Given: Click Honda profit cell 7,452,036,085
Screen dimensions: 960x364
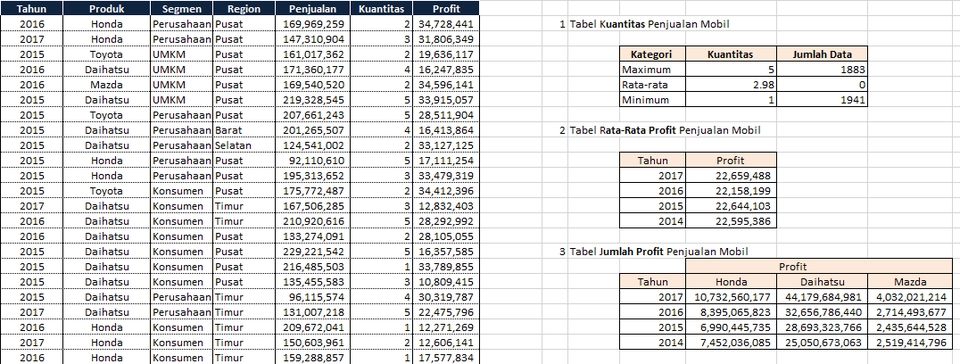Looking at the screenshot, I should point(731,343).
